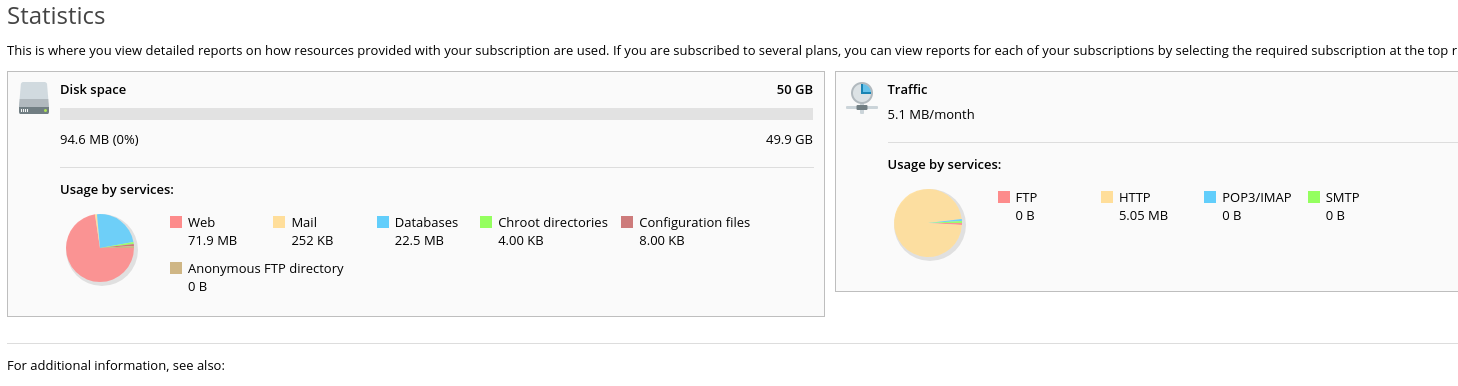Viewport: 1458px width, 386px height.
Task: Click the disk space usage progress bar
Action: (436, 114)
